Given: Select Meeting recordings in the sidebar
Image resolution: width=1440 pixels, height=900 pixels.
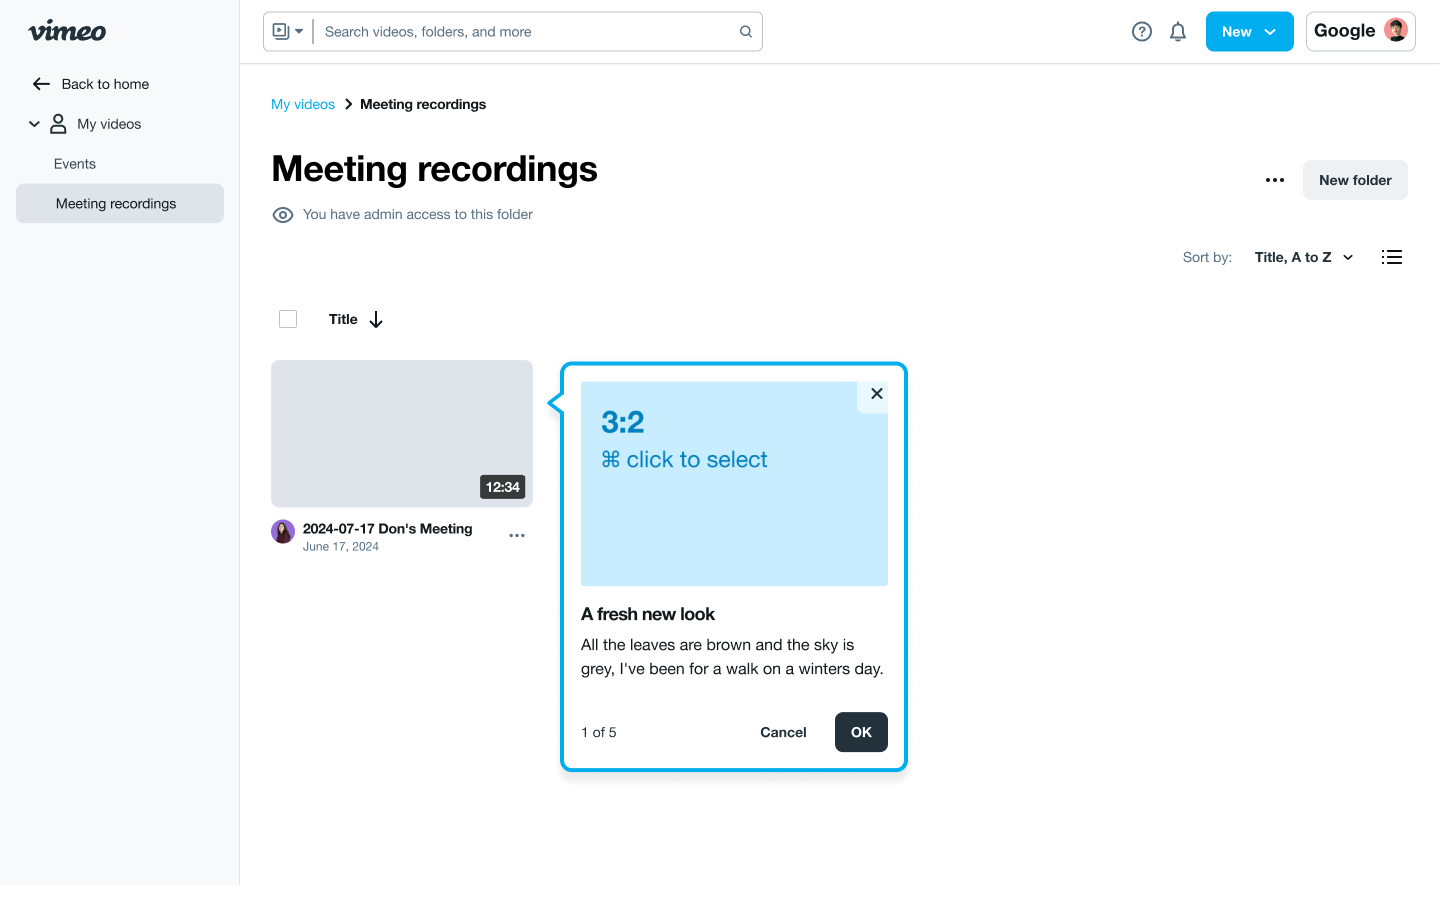Looking at the screenshot, I should [x=116, y=204].
